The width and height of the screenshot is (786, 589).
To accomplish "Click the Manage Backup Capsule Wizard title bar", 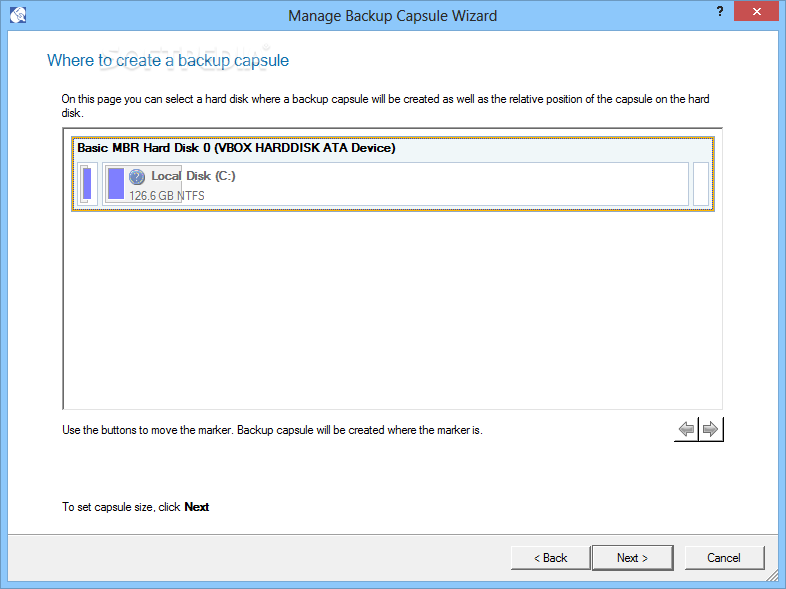I will pyautogui.click(x=392, y=15).
